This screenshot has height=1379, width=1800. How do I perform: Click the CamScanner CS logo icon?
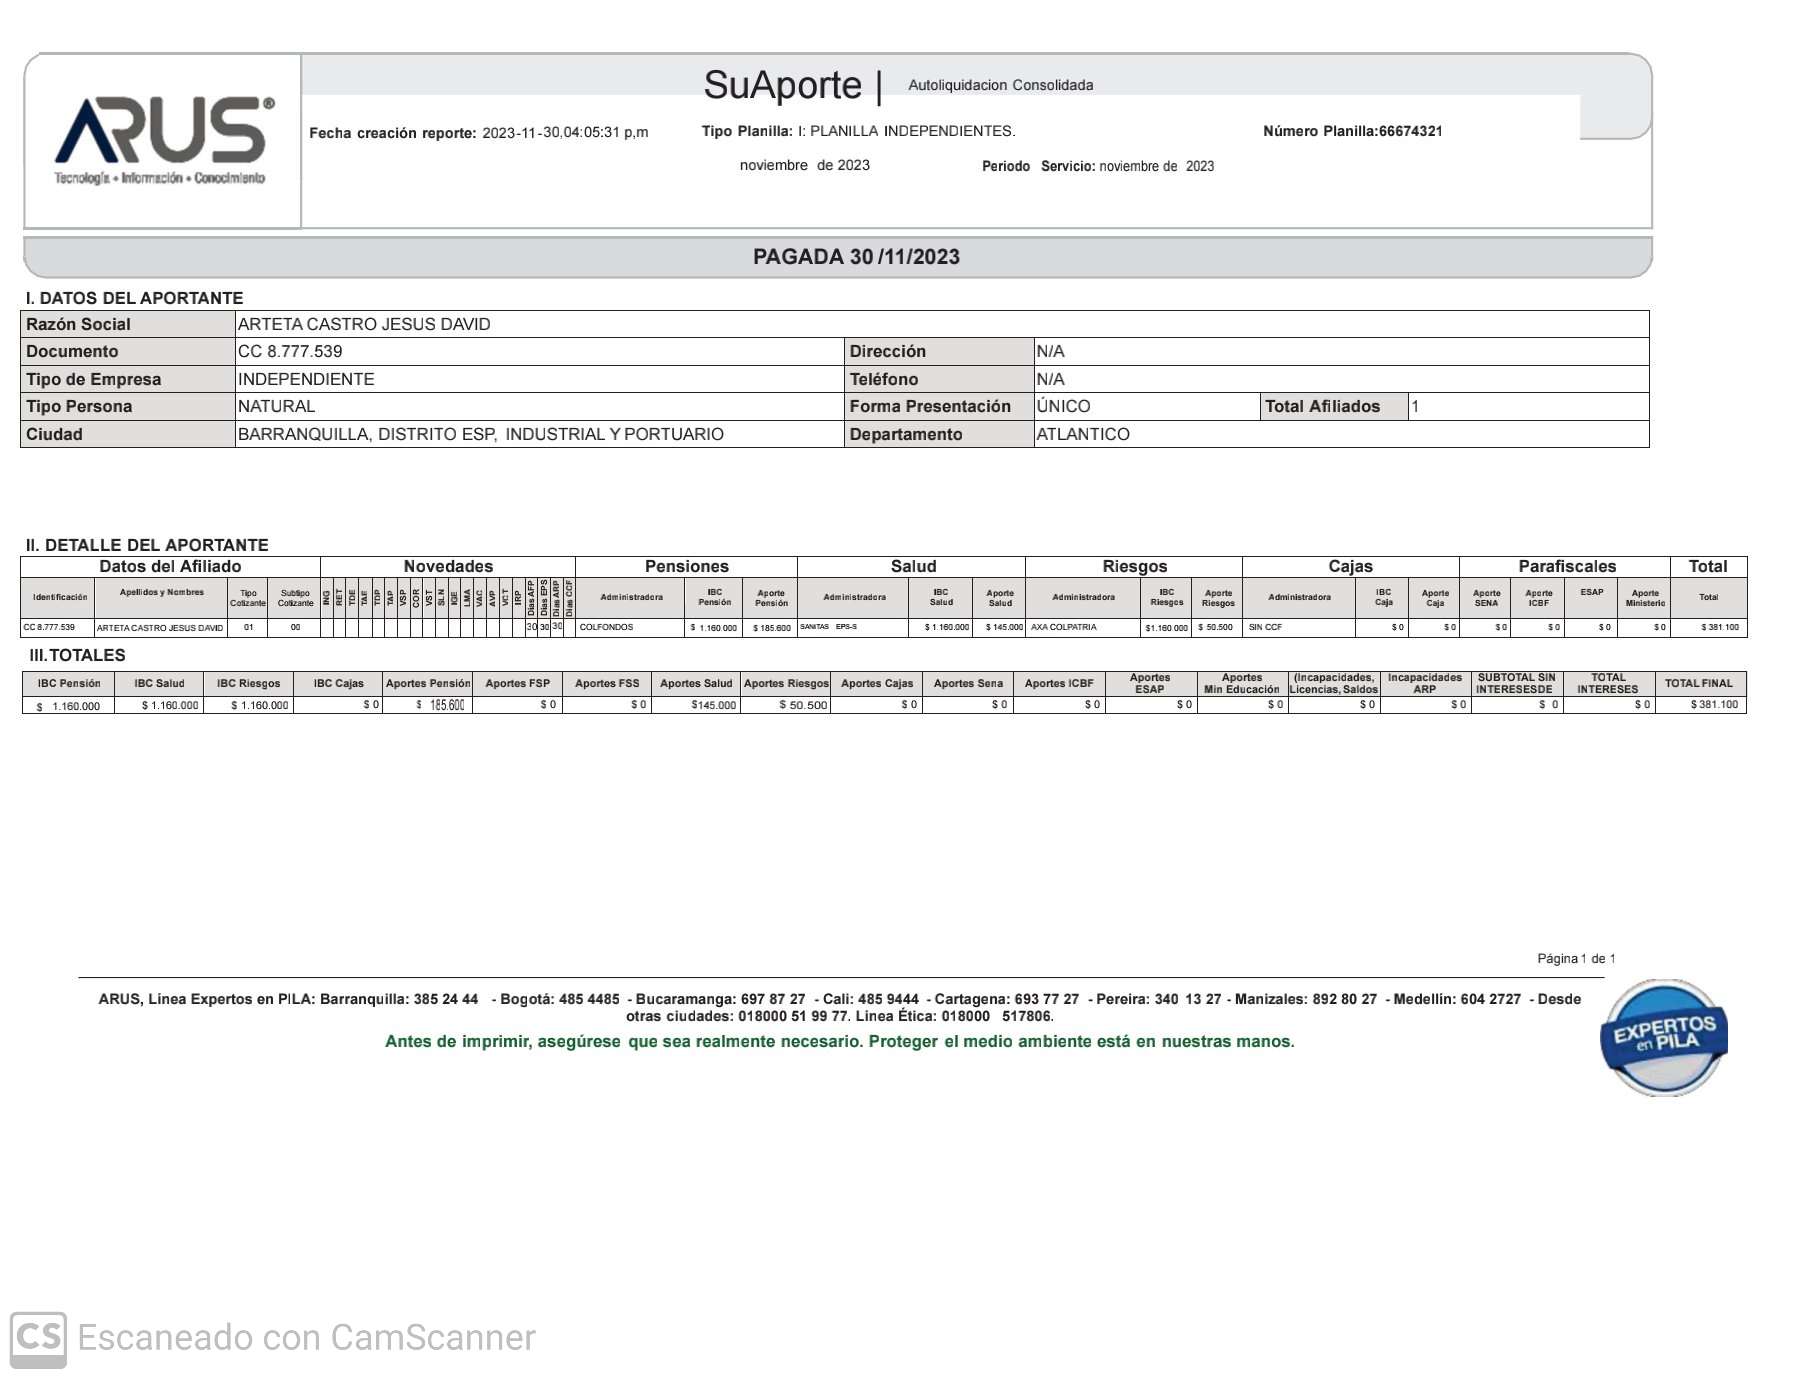click(x=38, y=1338)
